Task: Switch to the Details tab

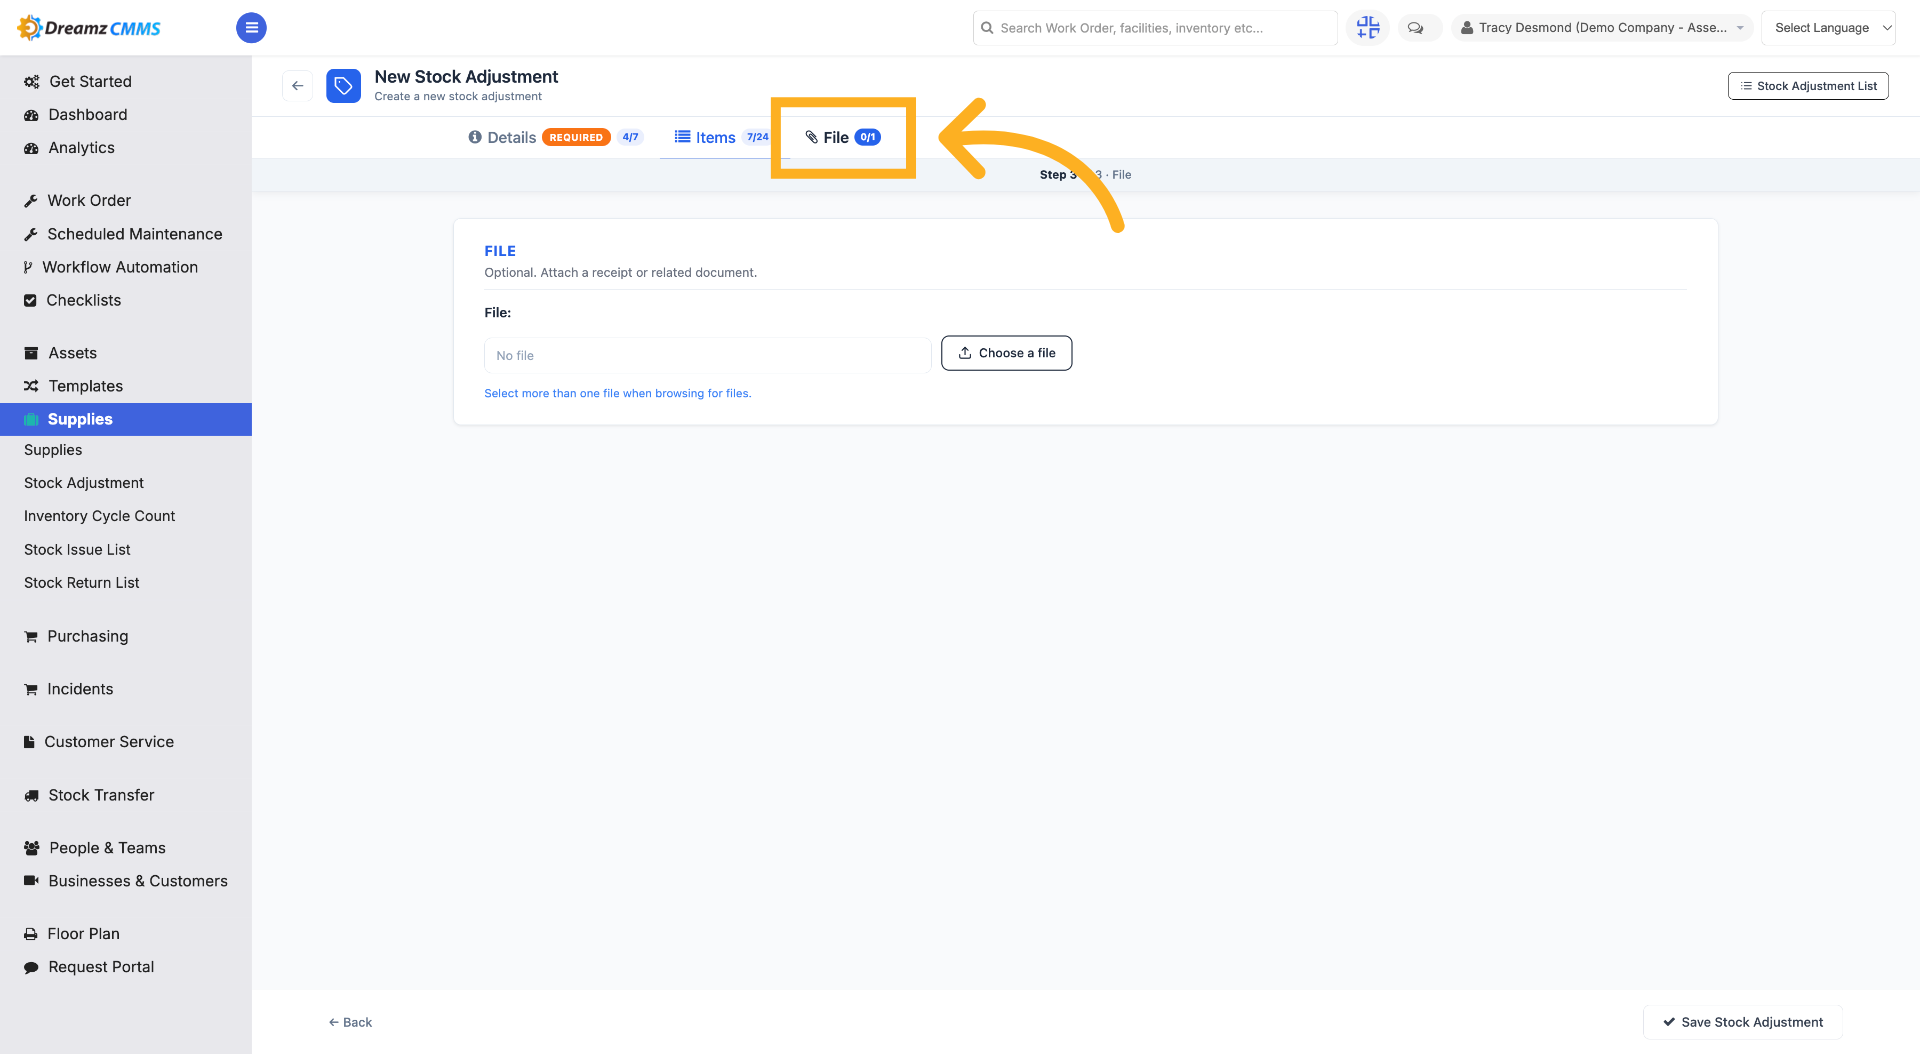Action: click(555, 137)
